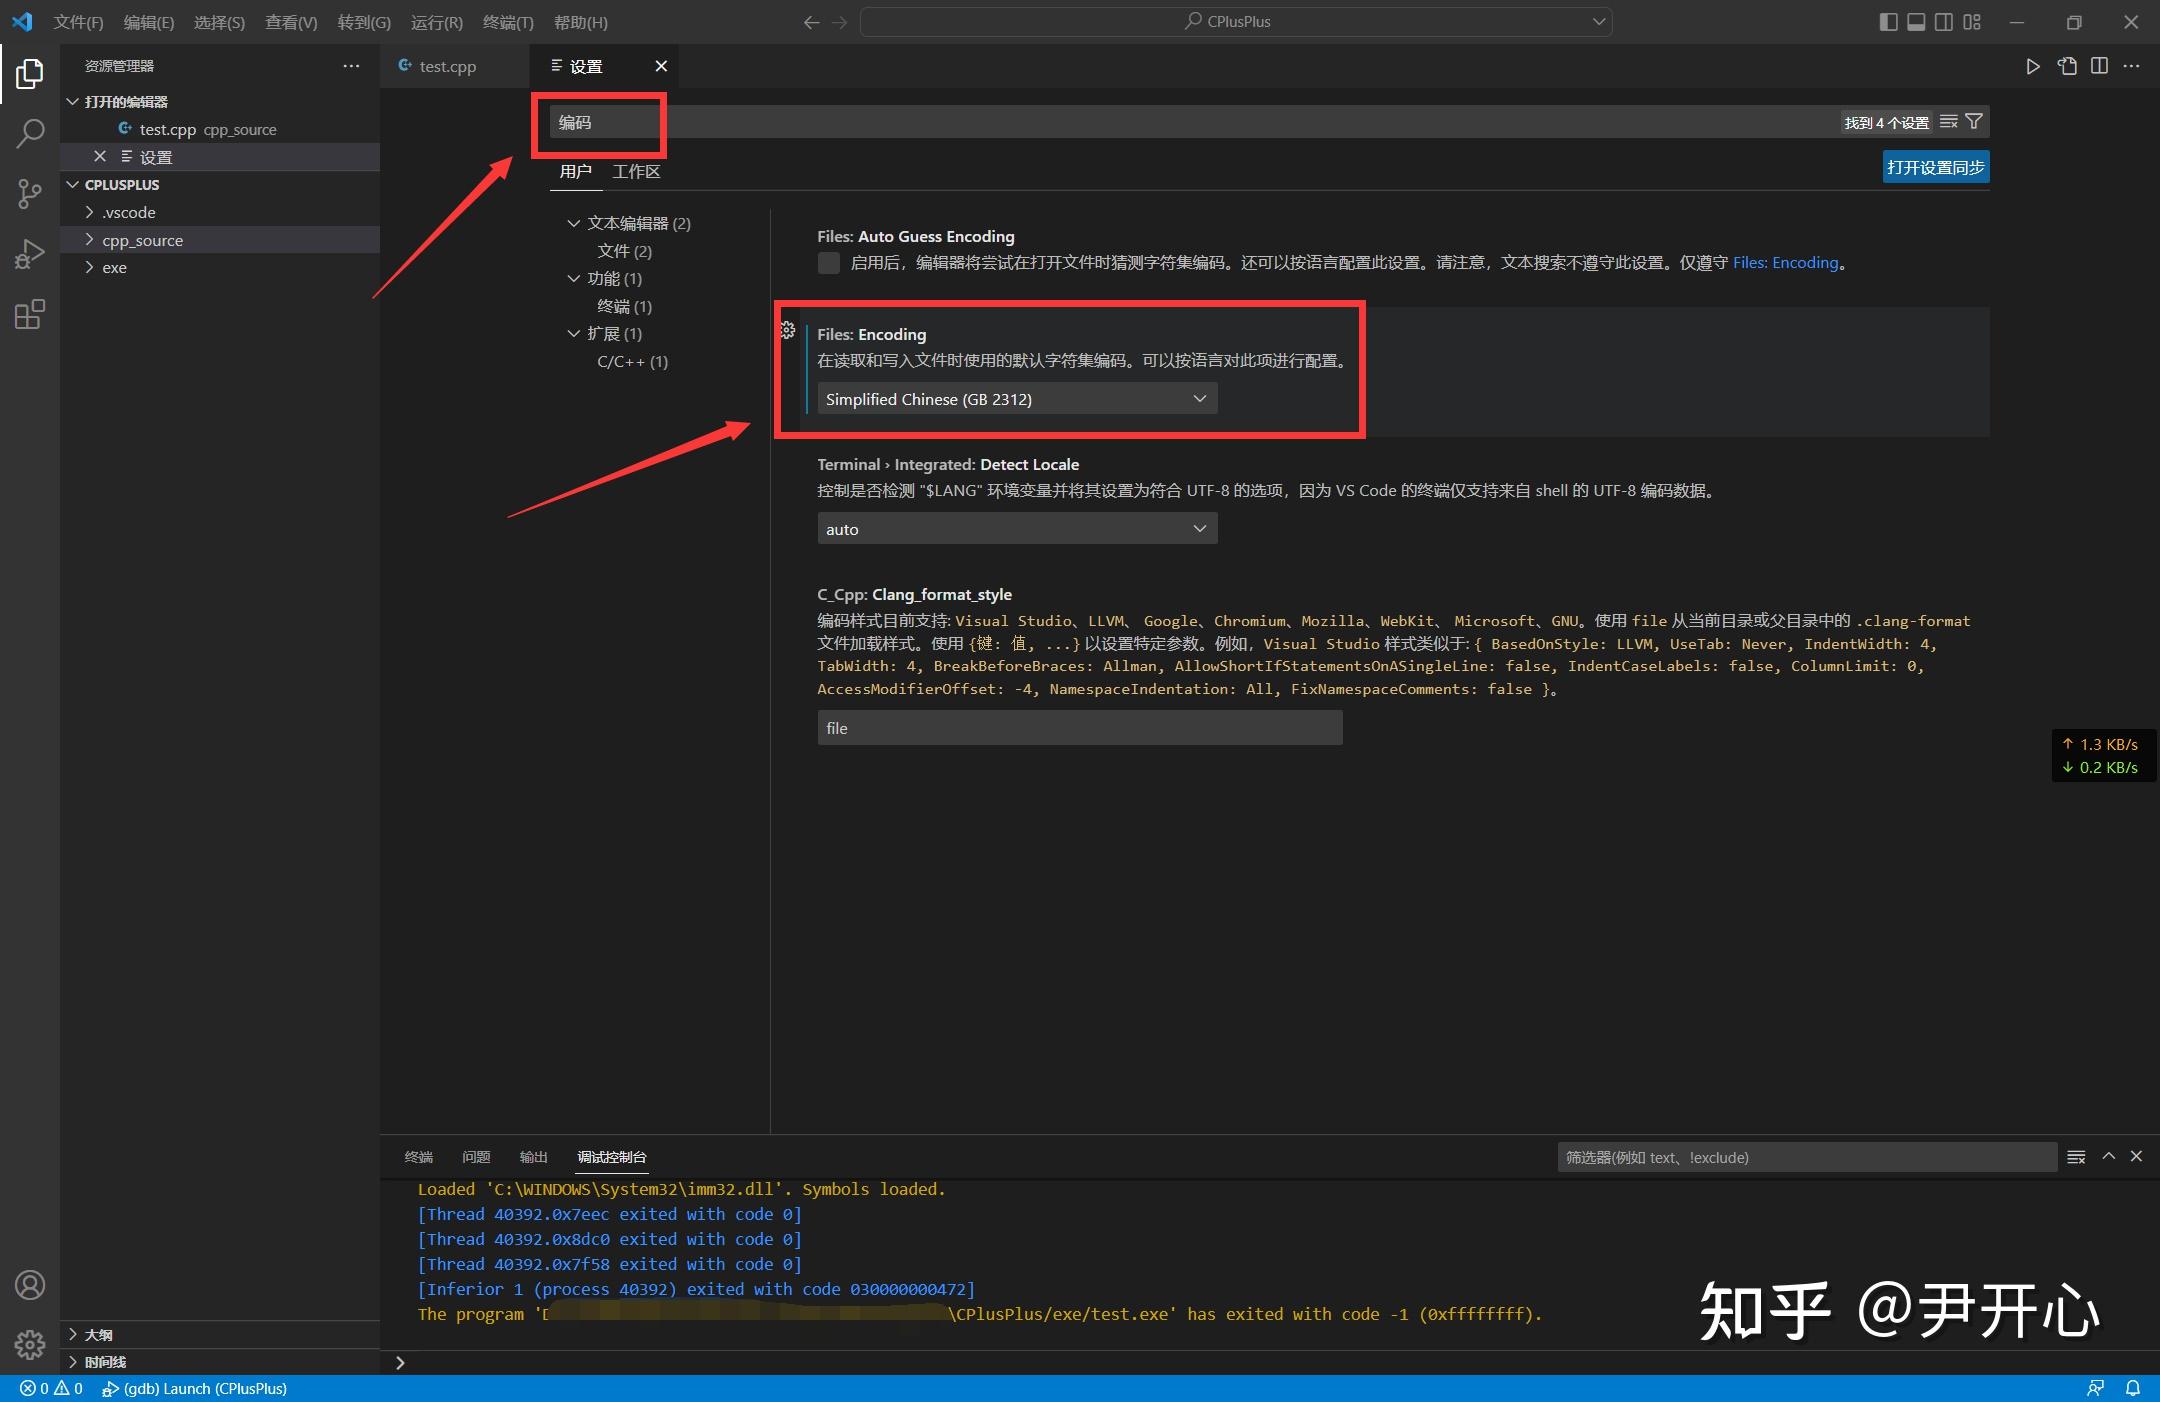Maximize the bottom panel with chevron
2160x1402 pixels.
(x=2108, y=1156)
